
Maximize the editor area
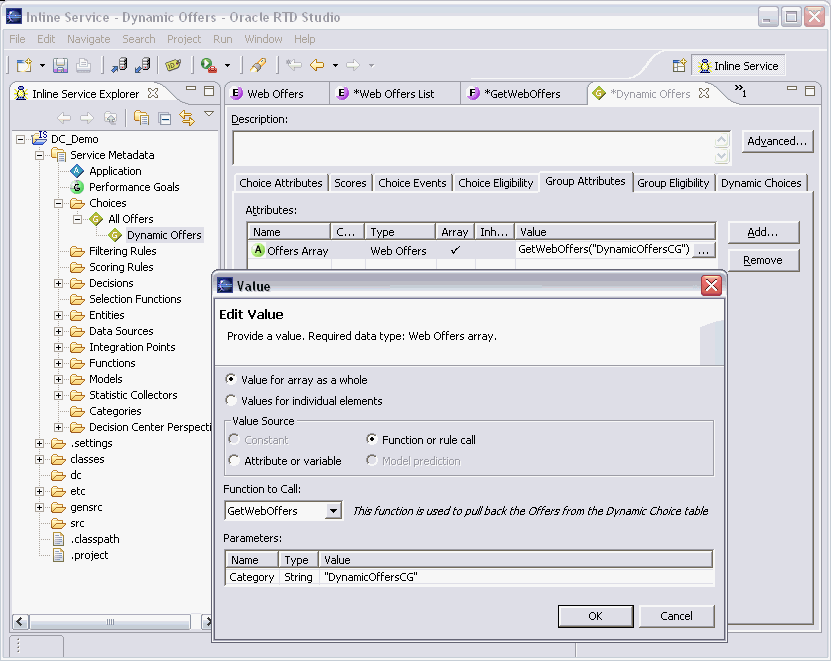tap(810, 91)
